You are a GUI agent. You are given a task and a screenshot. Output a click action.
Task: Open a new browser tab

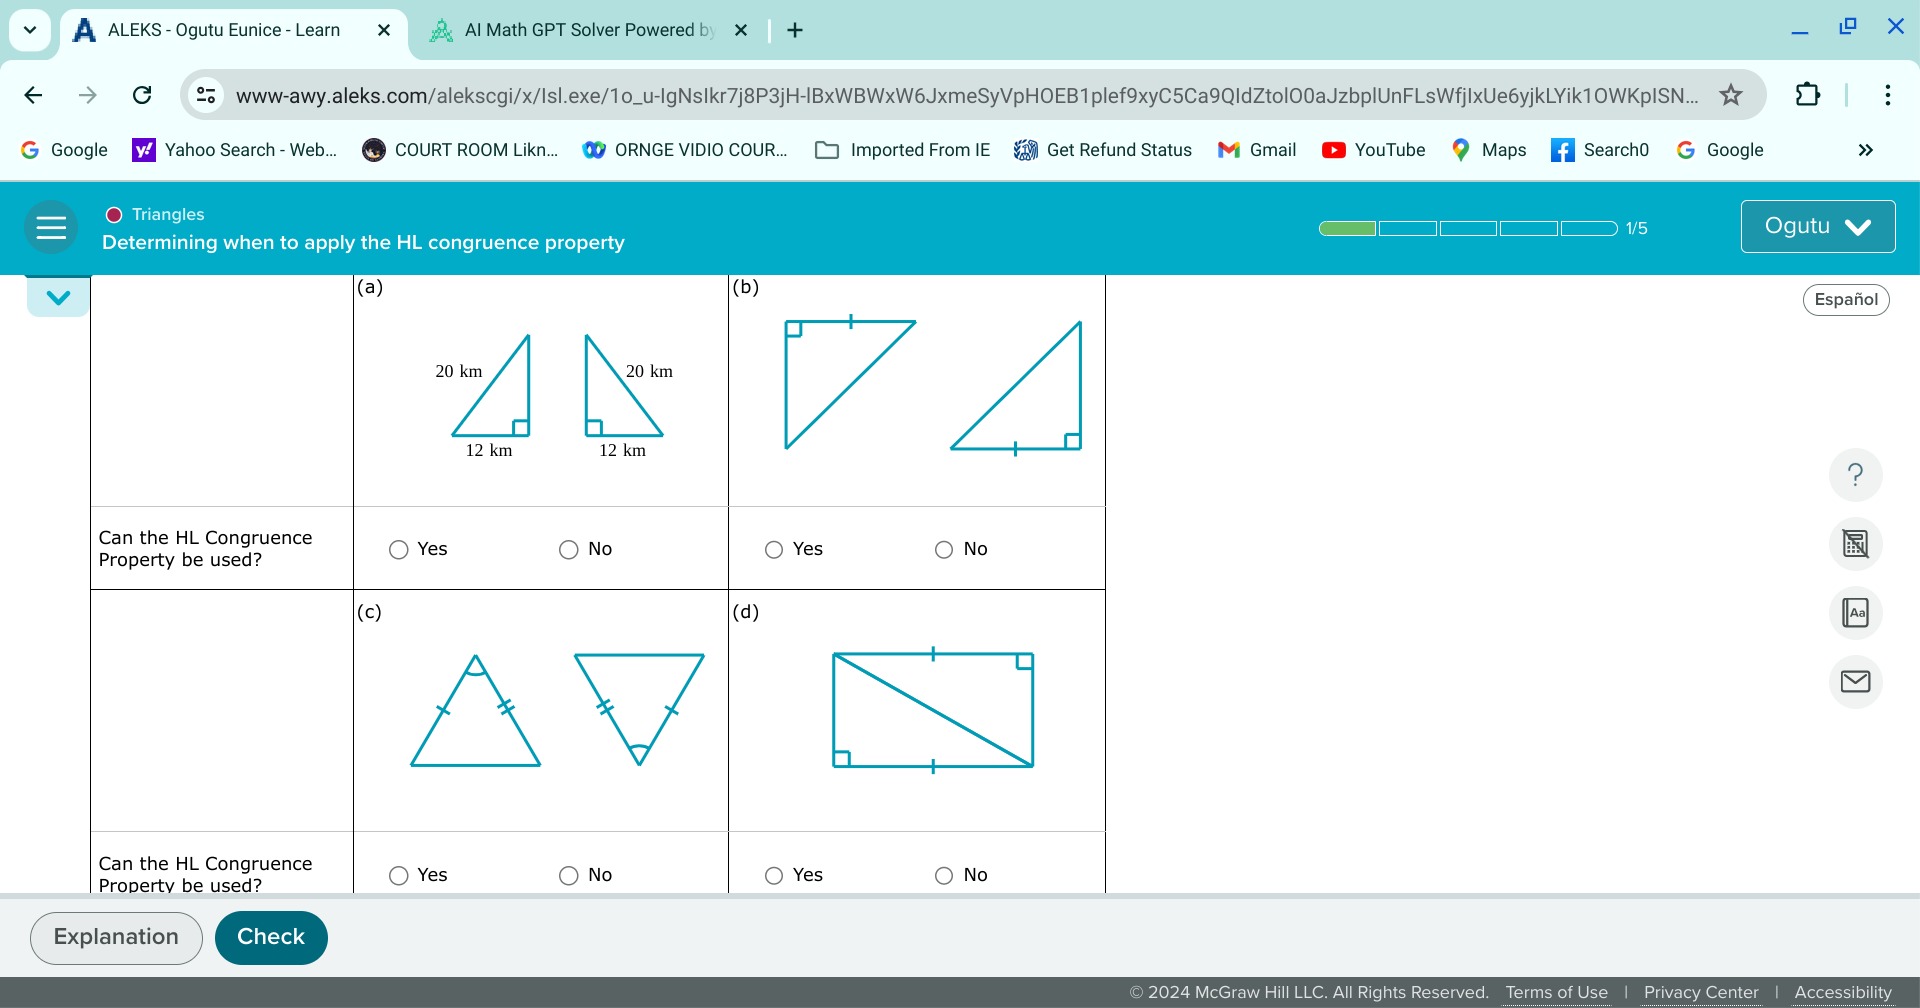(x=795, y=30)
